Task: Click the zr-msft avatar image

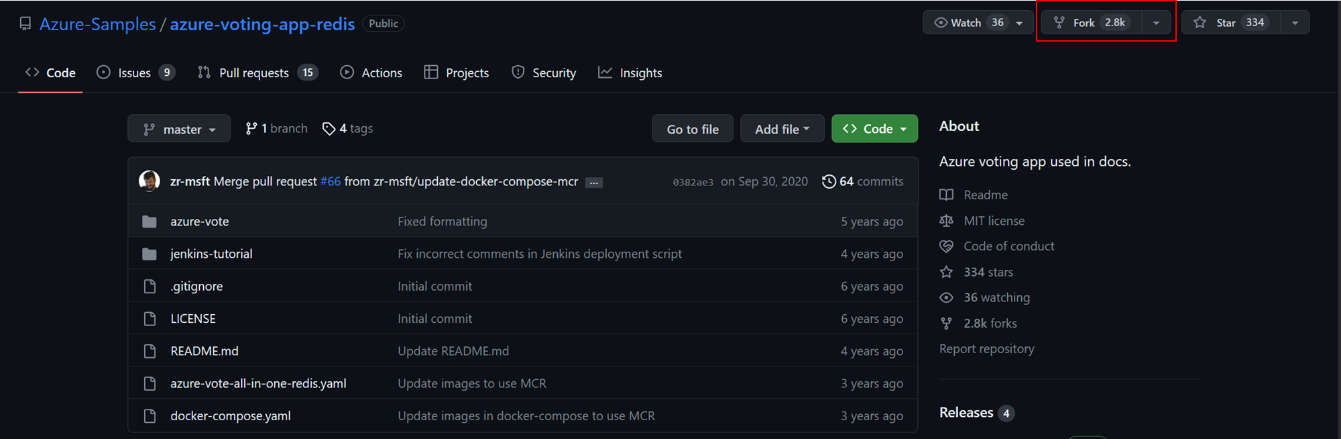Action: click(x=149, y=181)
